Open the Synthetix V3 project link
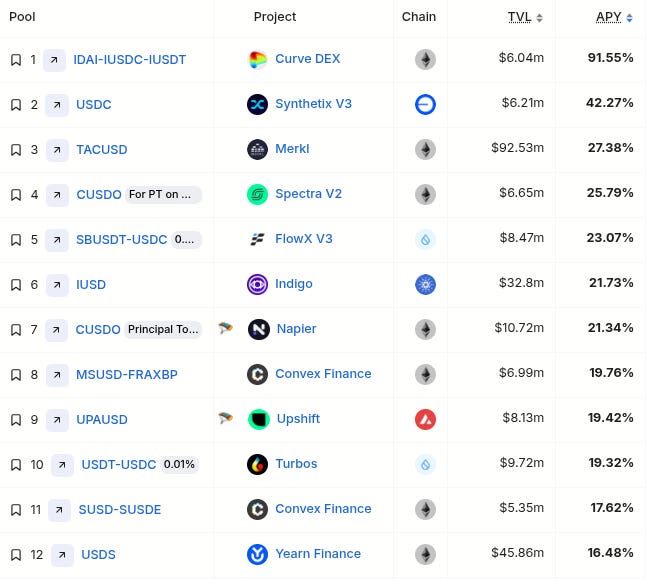The image size is (646, 579). 314,104
